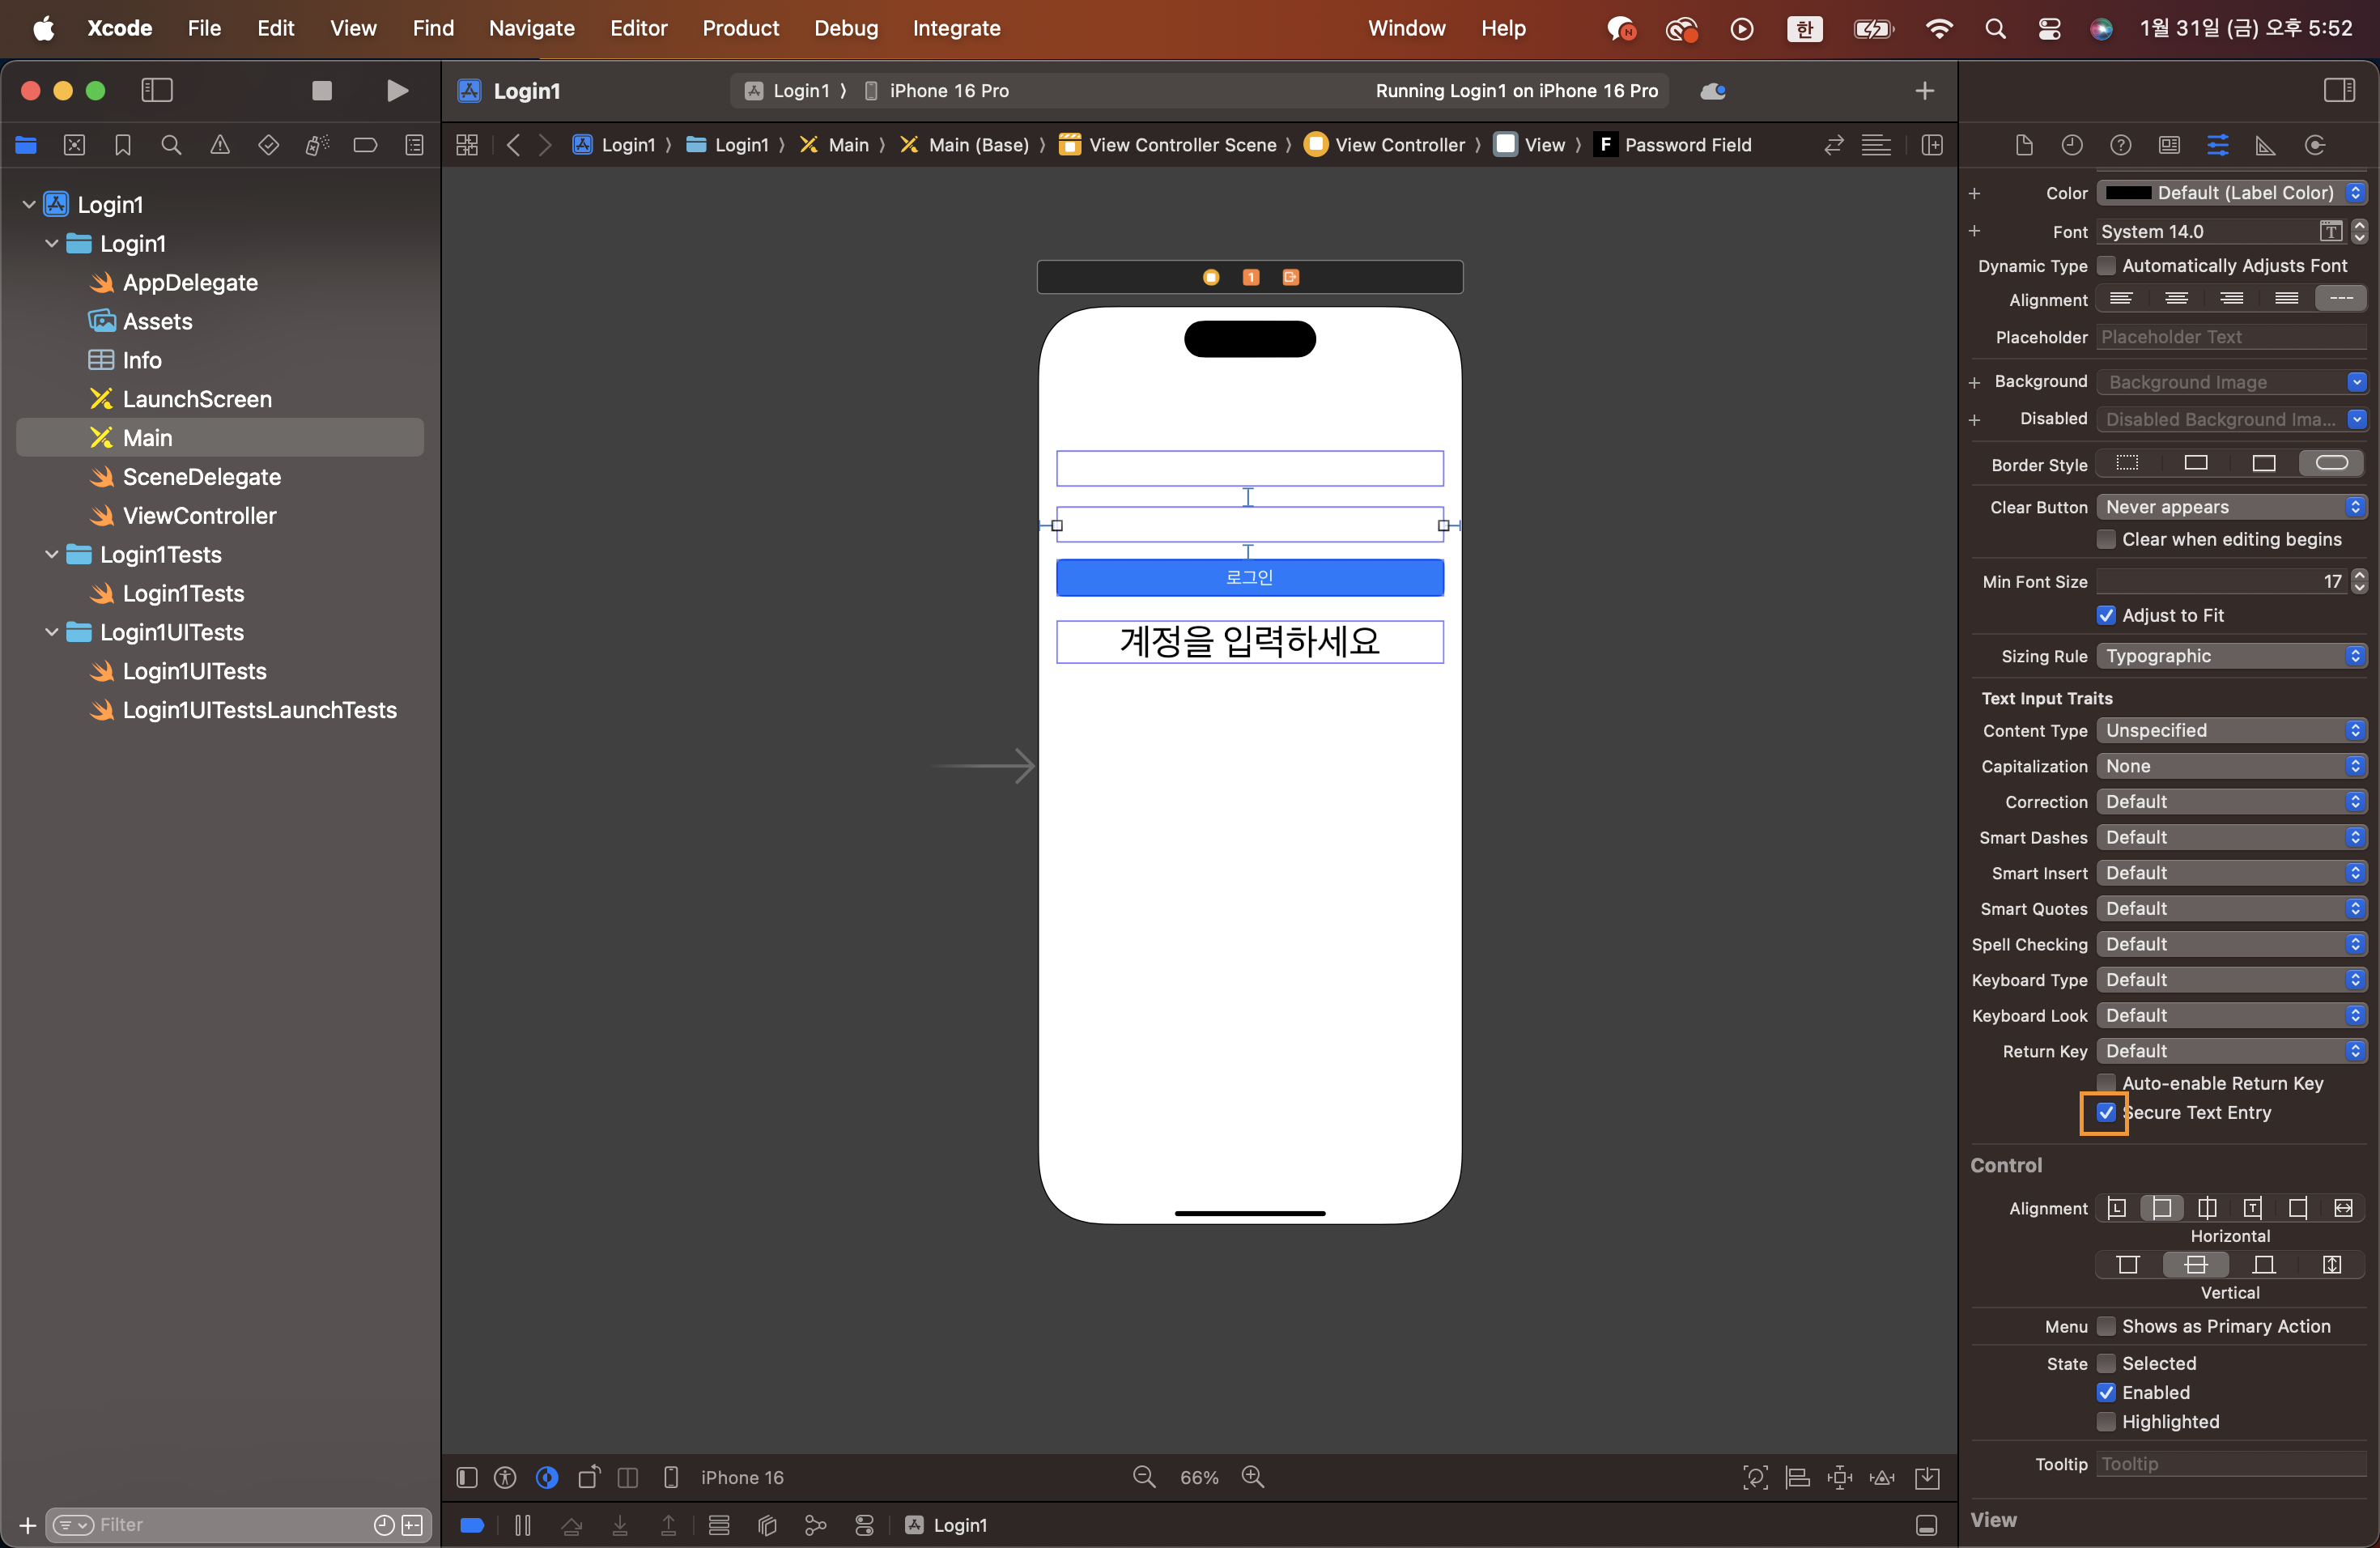2380x1548 pixels.
Task: Click the zoom in canvas icon
Action: [x=1253, y=1477]
